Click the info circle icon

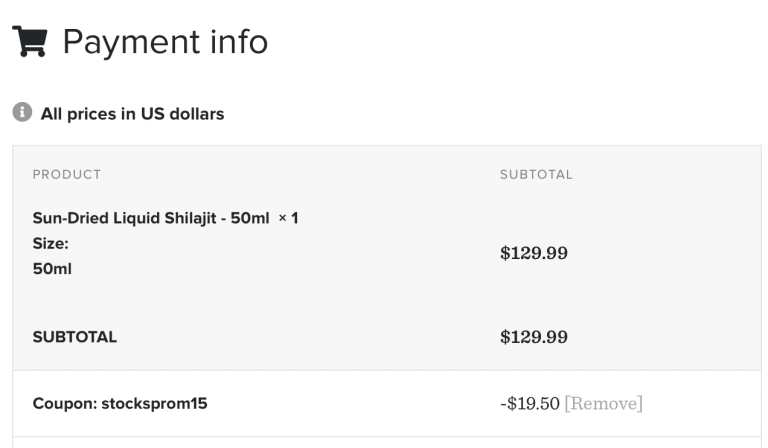(x=21, y=113)
